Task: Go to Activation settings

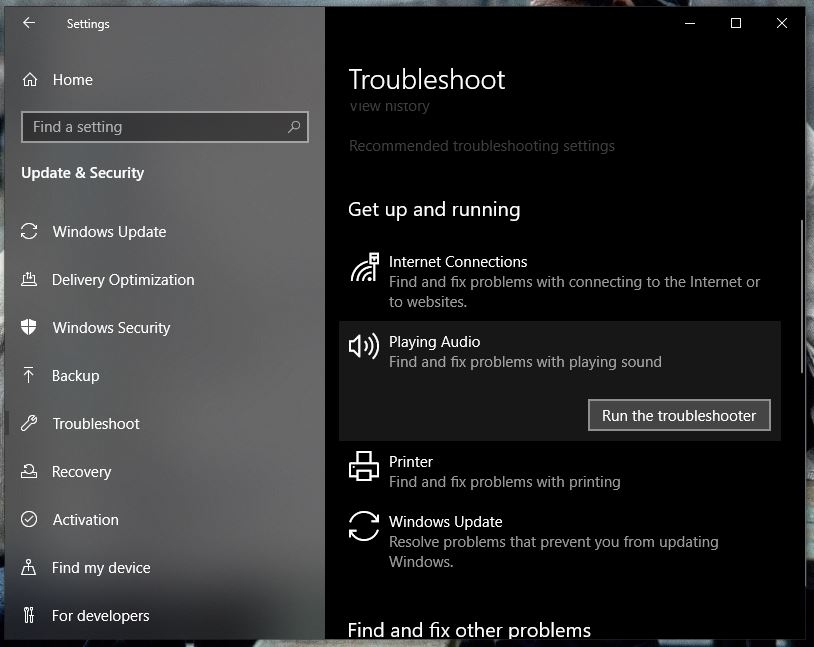Action: pos(86,520)
